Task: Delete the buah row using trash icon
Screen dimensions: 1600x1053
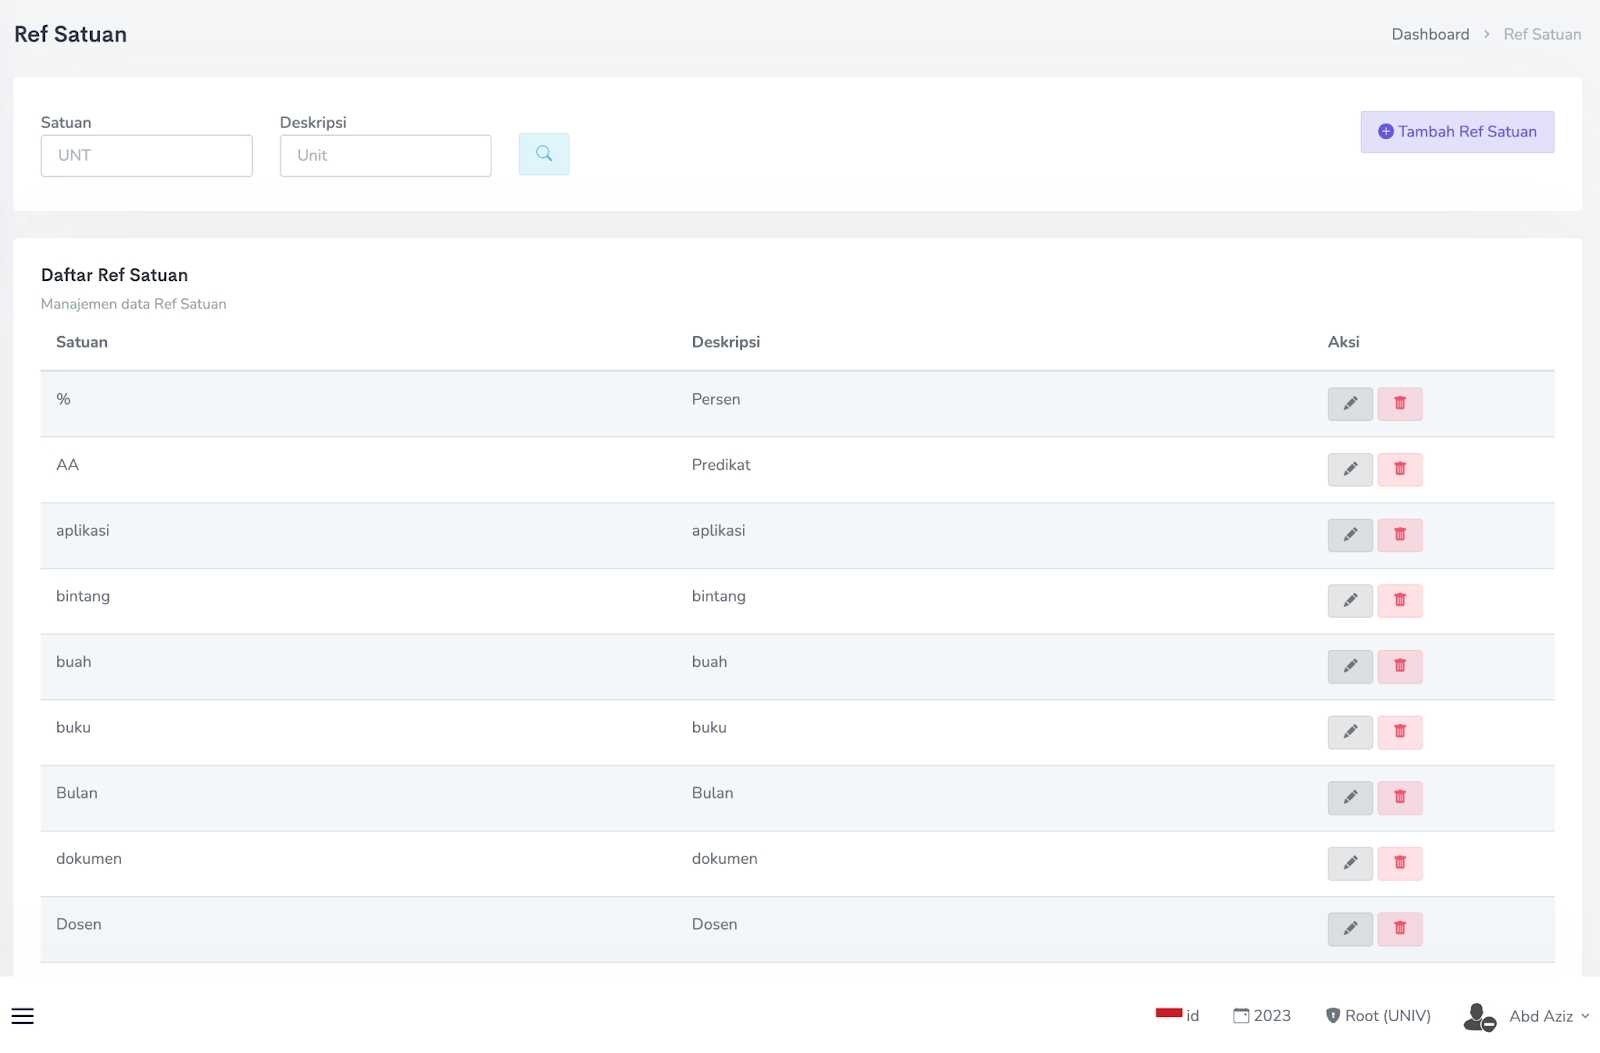Action: coord(1399,666)
